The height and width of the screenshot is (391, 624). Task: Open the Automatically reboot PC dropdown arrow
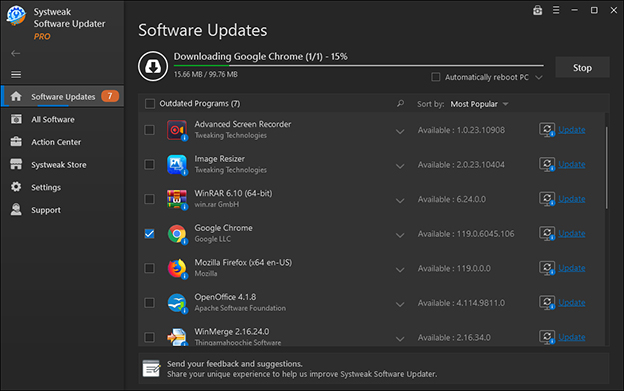[x=539, y=77]
